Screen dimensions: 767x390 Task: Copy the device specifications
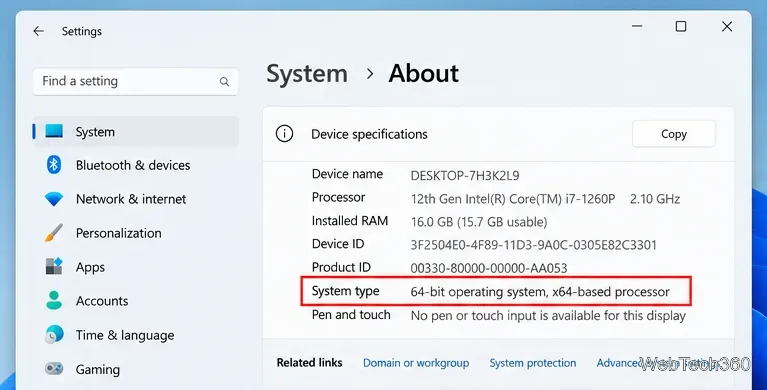click(x=674, y=134)
